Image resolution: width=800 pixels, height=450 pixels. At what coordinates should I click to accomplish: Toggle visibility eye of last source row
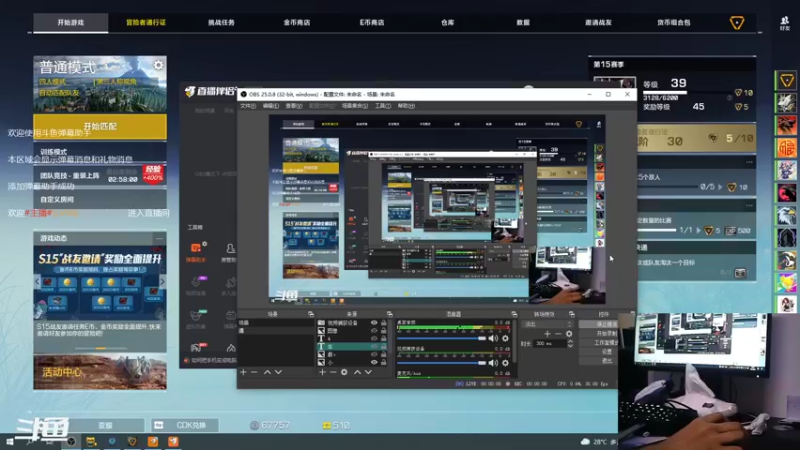(x=374, y=362)
